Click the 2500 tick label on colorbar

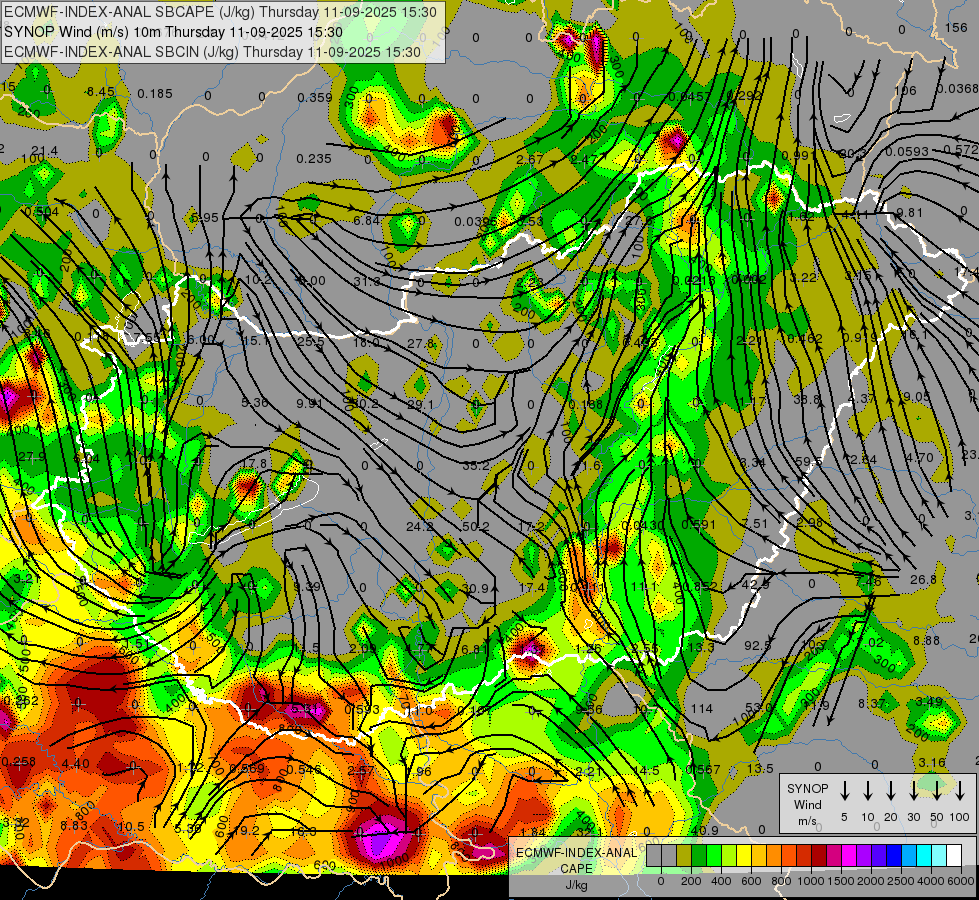[x=901, y=881]
